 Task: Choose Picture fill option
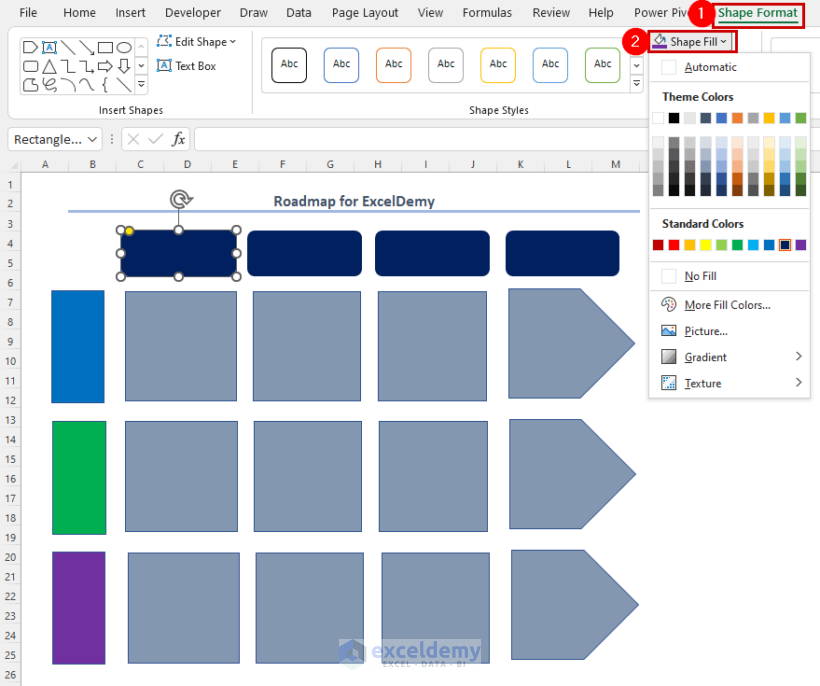click(x=729, y=331)
